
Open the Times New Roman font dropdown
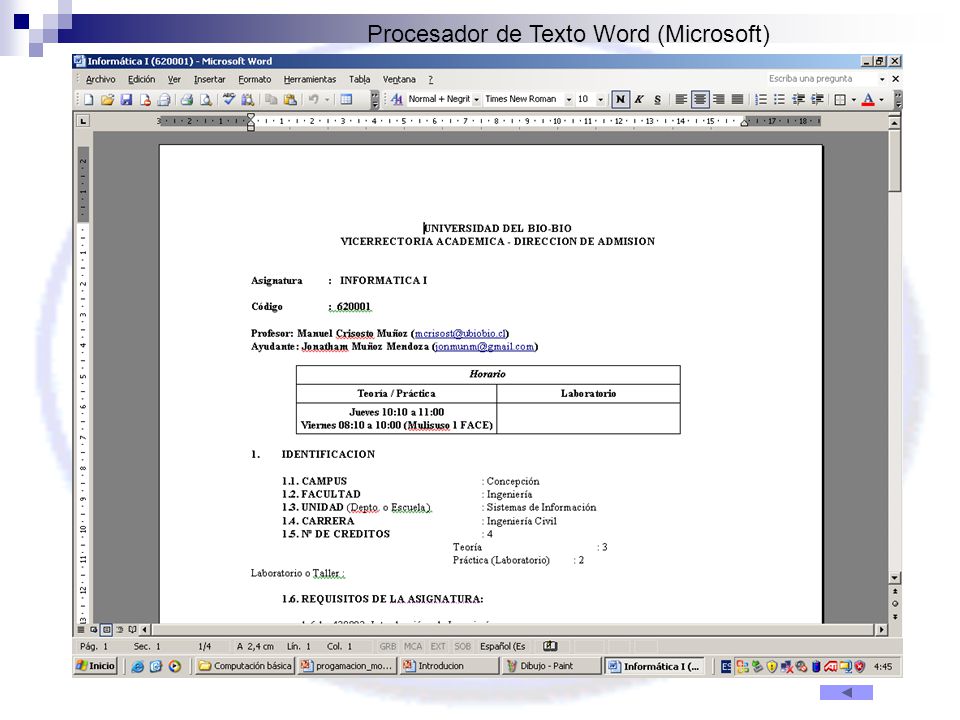coord(569,99)
